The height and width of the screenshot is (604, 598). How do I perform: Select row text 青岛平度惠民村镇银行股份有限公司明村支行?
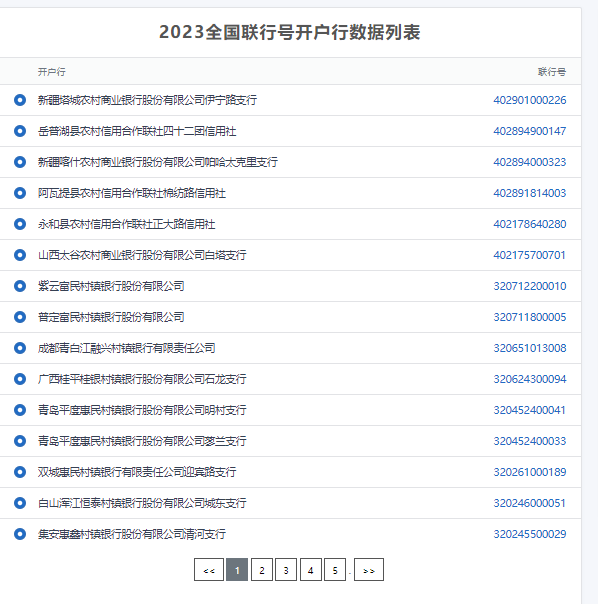[142, 410]
